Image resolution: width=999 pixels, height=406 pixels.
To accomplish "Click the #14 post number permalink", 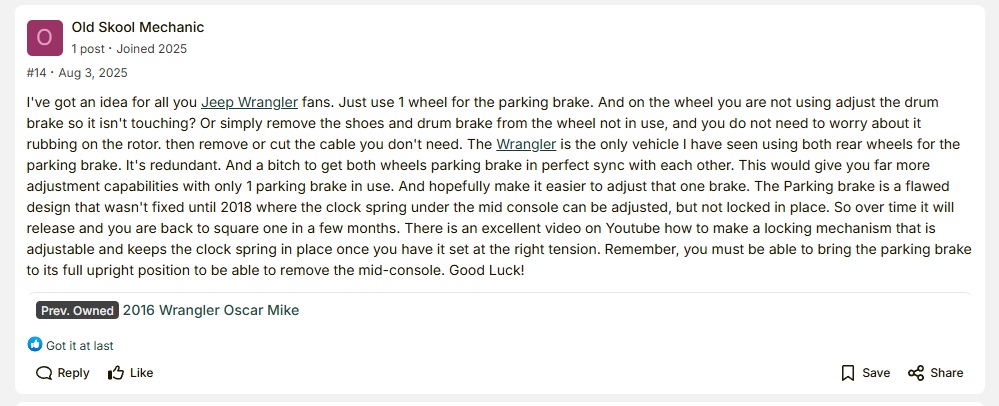I will point(36,73).
